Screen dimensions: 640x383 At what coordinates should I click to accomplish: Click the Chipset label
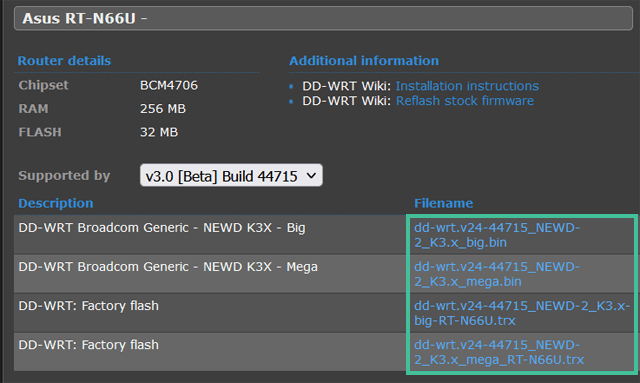tap(43, 85)
